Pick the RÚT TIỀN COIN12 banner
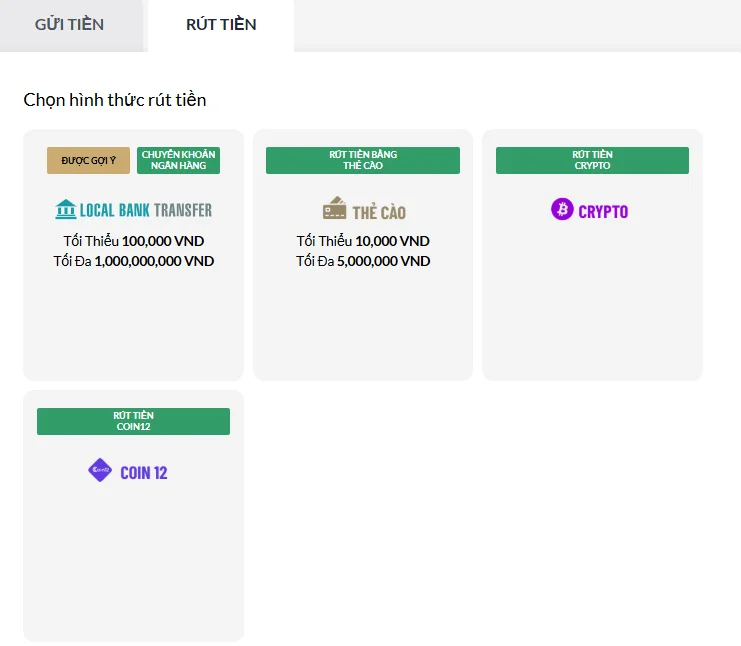Viewport: 741px width, 646px height. tap(133, 421)
